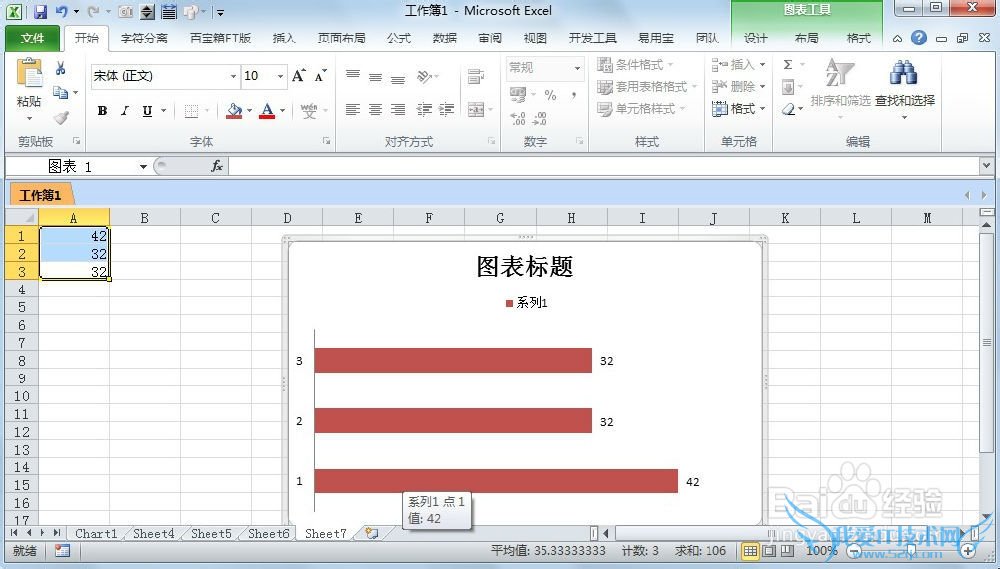The image size is (1000, 569).
Task: Click the Undo arrow icon
Action: point(62,11)
